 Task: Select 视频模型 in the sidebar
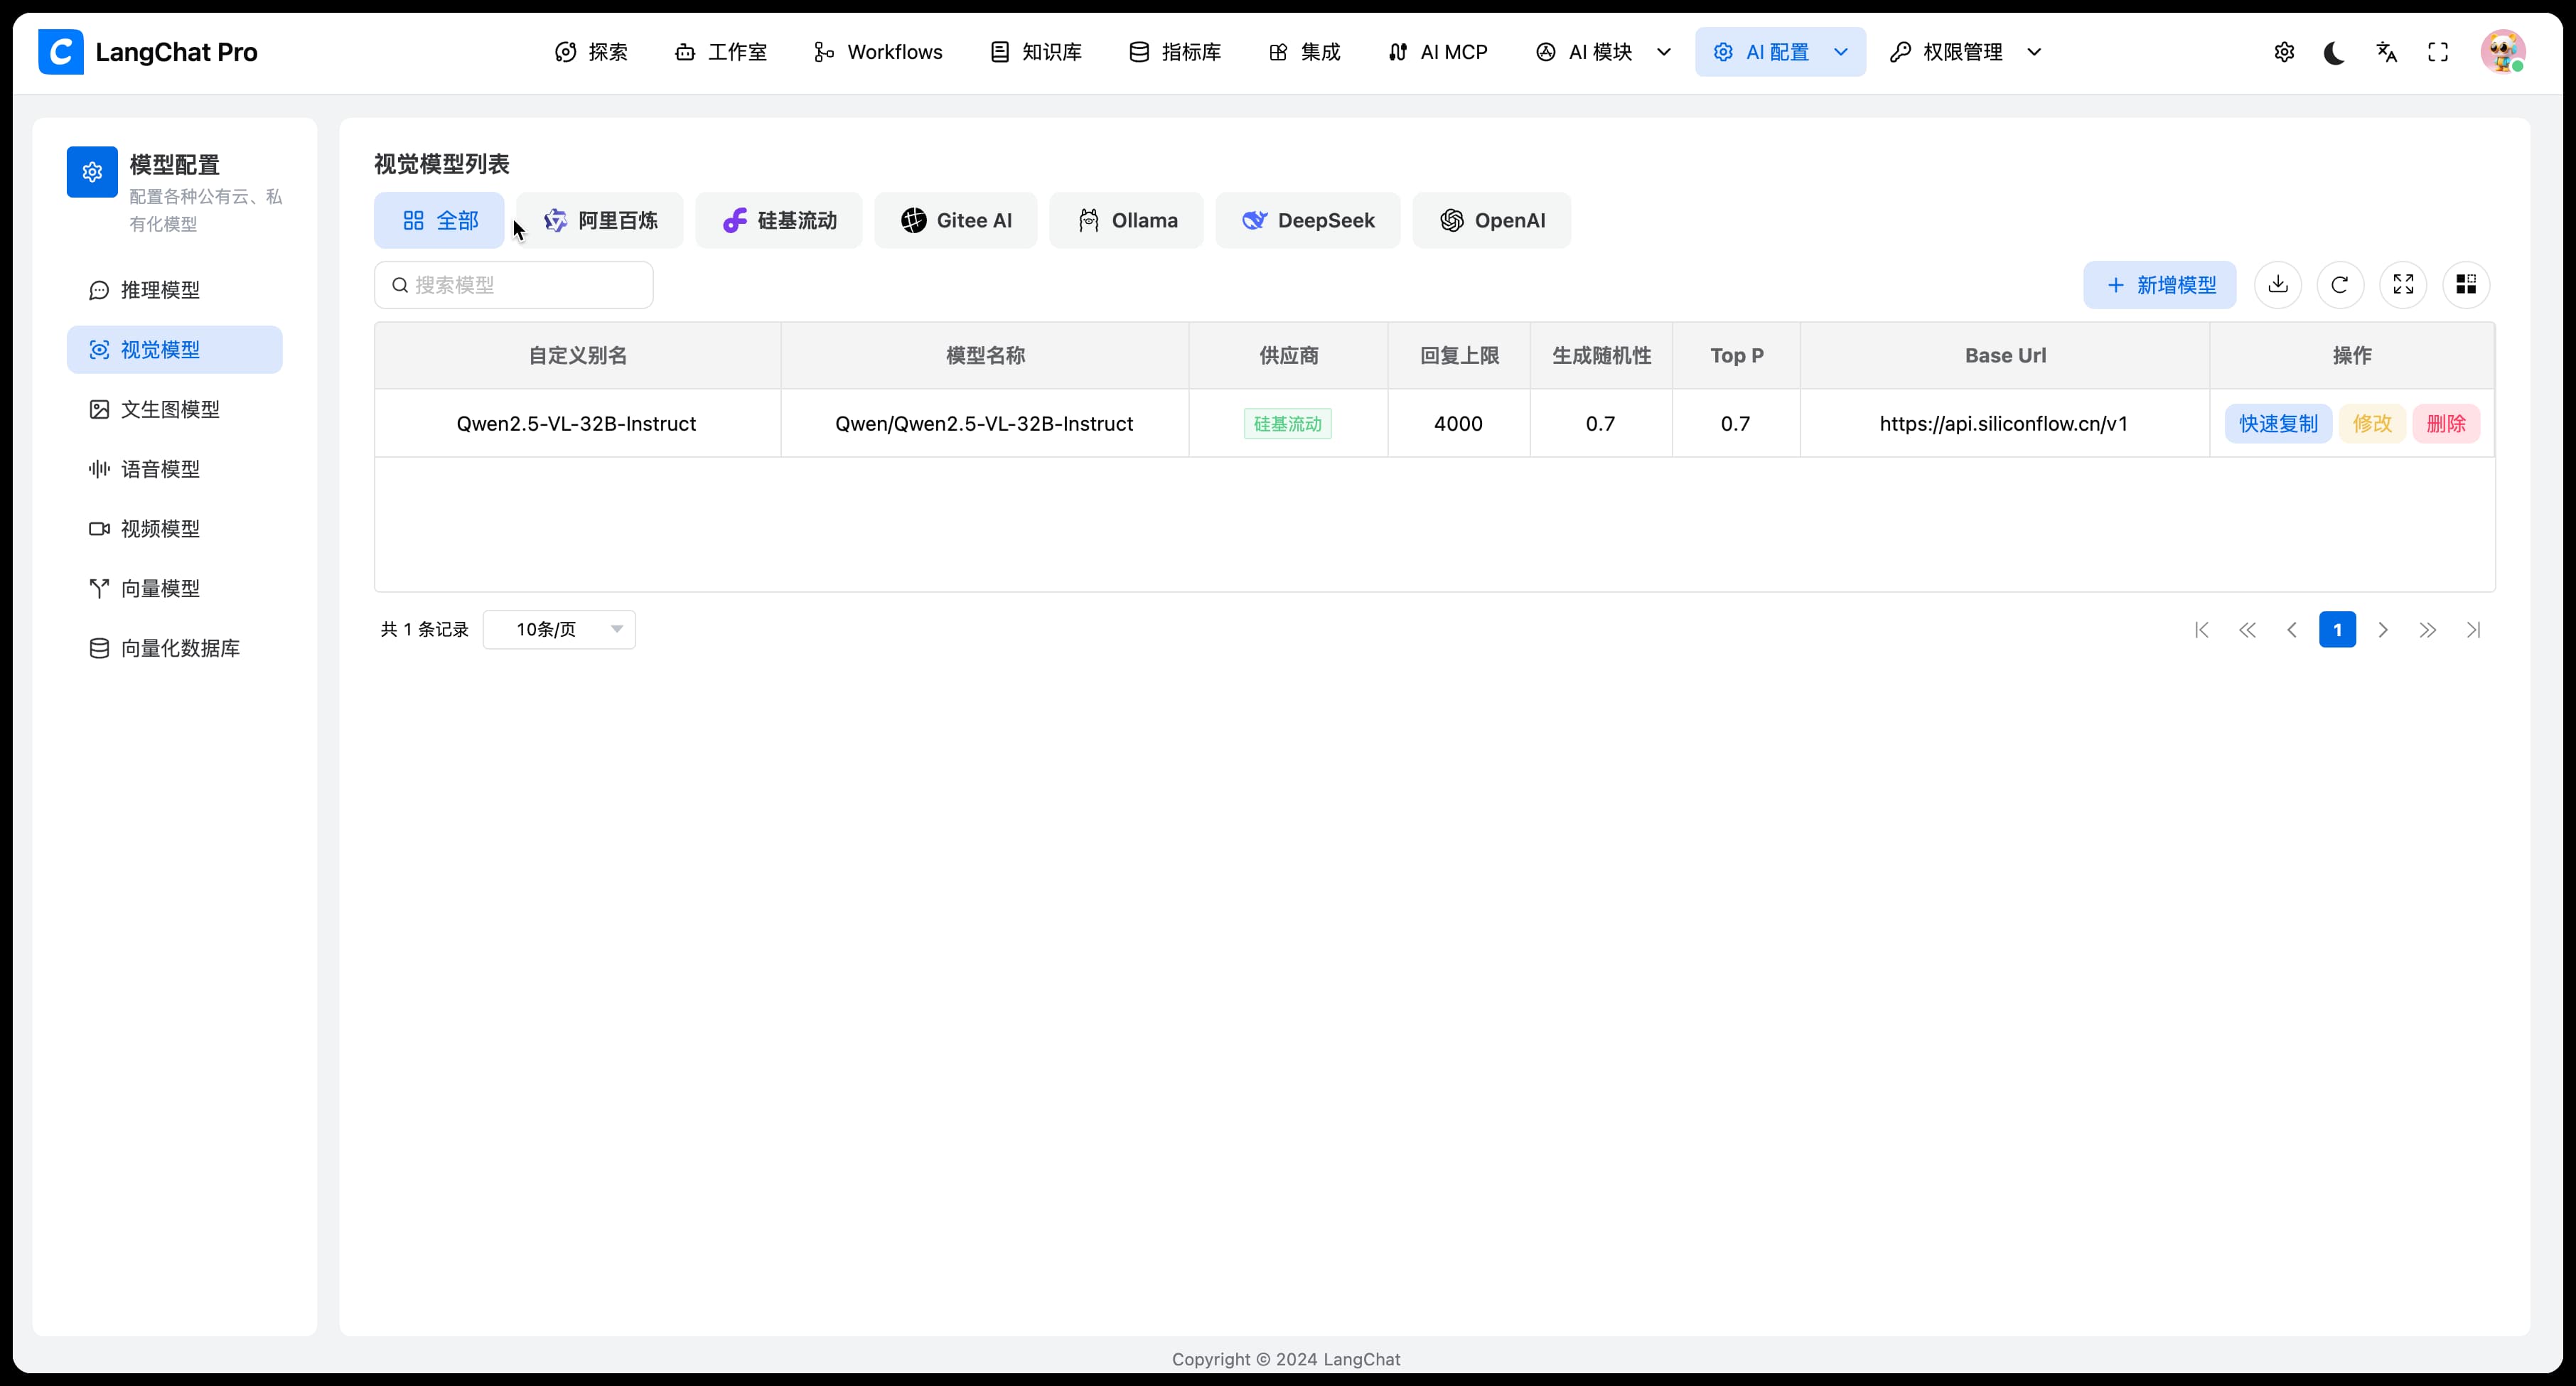click(175, 529)
